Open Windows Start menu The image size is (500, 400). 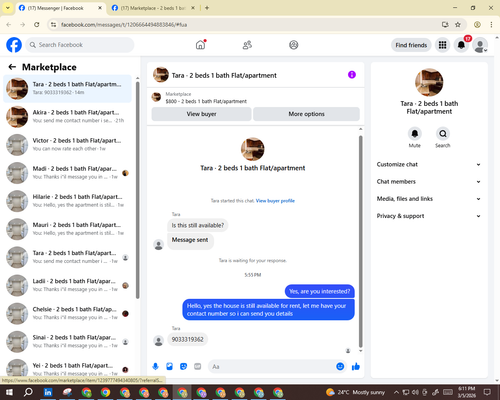pyautogui.click(x=9, y=392)
